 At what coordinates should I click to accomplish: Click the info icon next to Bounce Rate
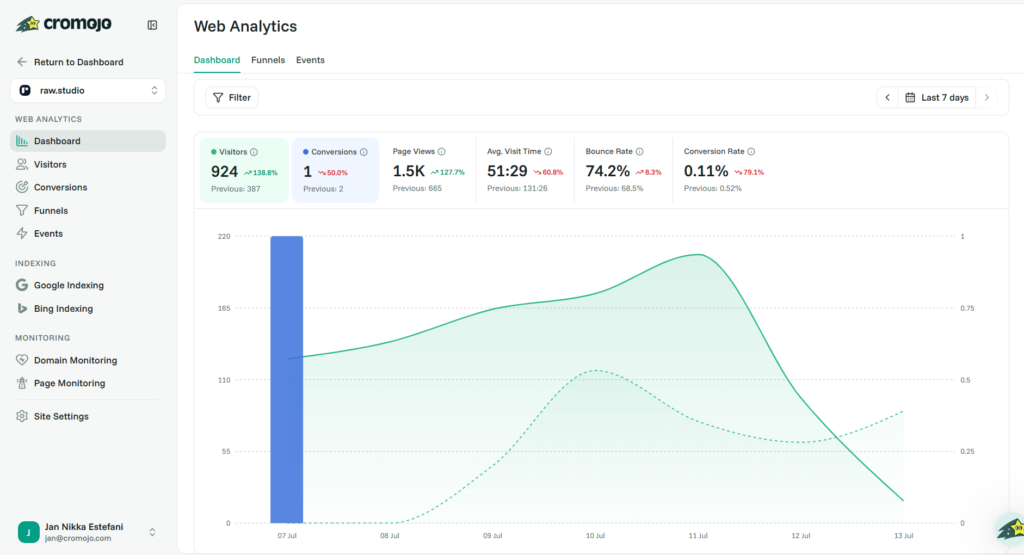point(639,151)
